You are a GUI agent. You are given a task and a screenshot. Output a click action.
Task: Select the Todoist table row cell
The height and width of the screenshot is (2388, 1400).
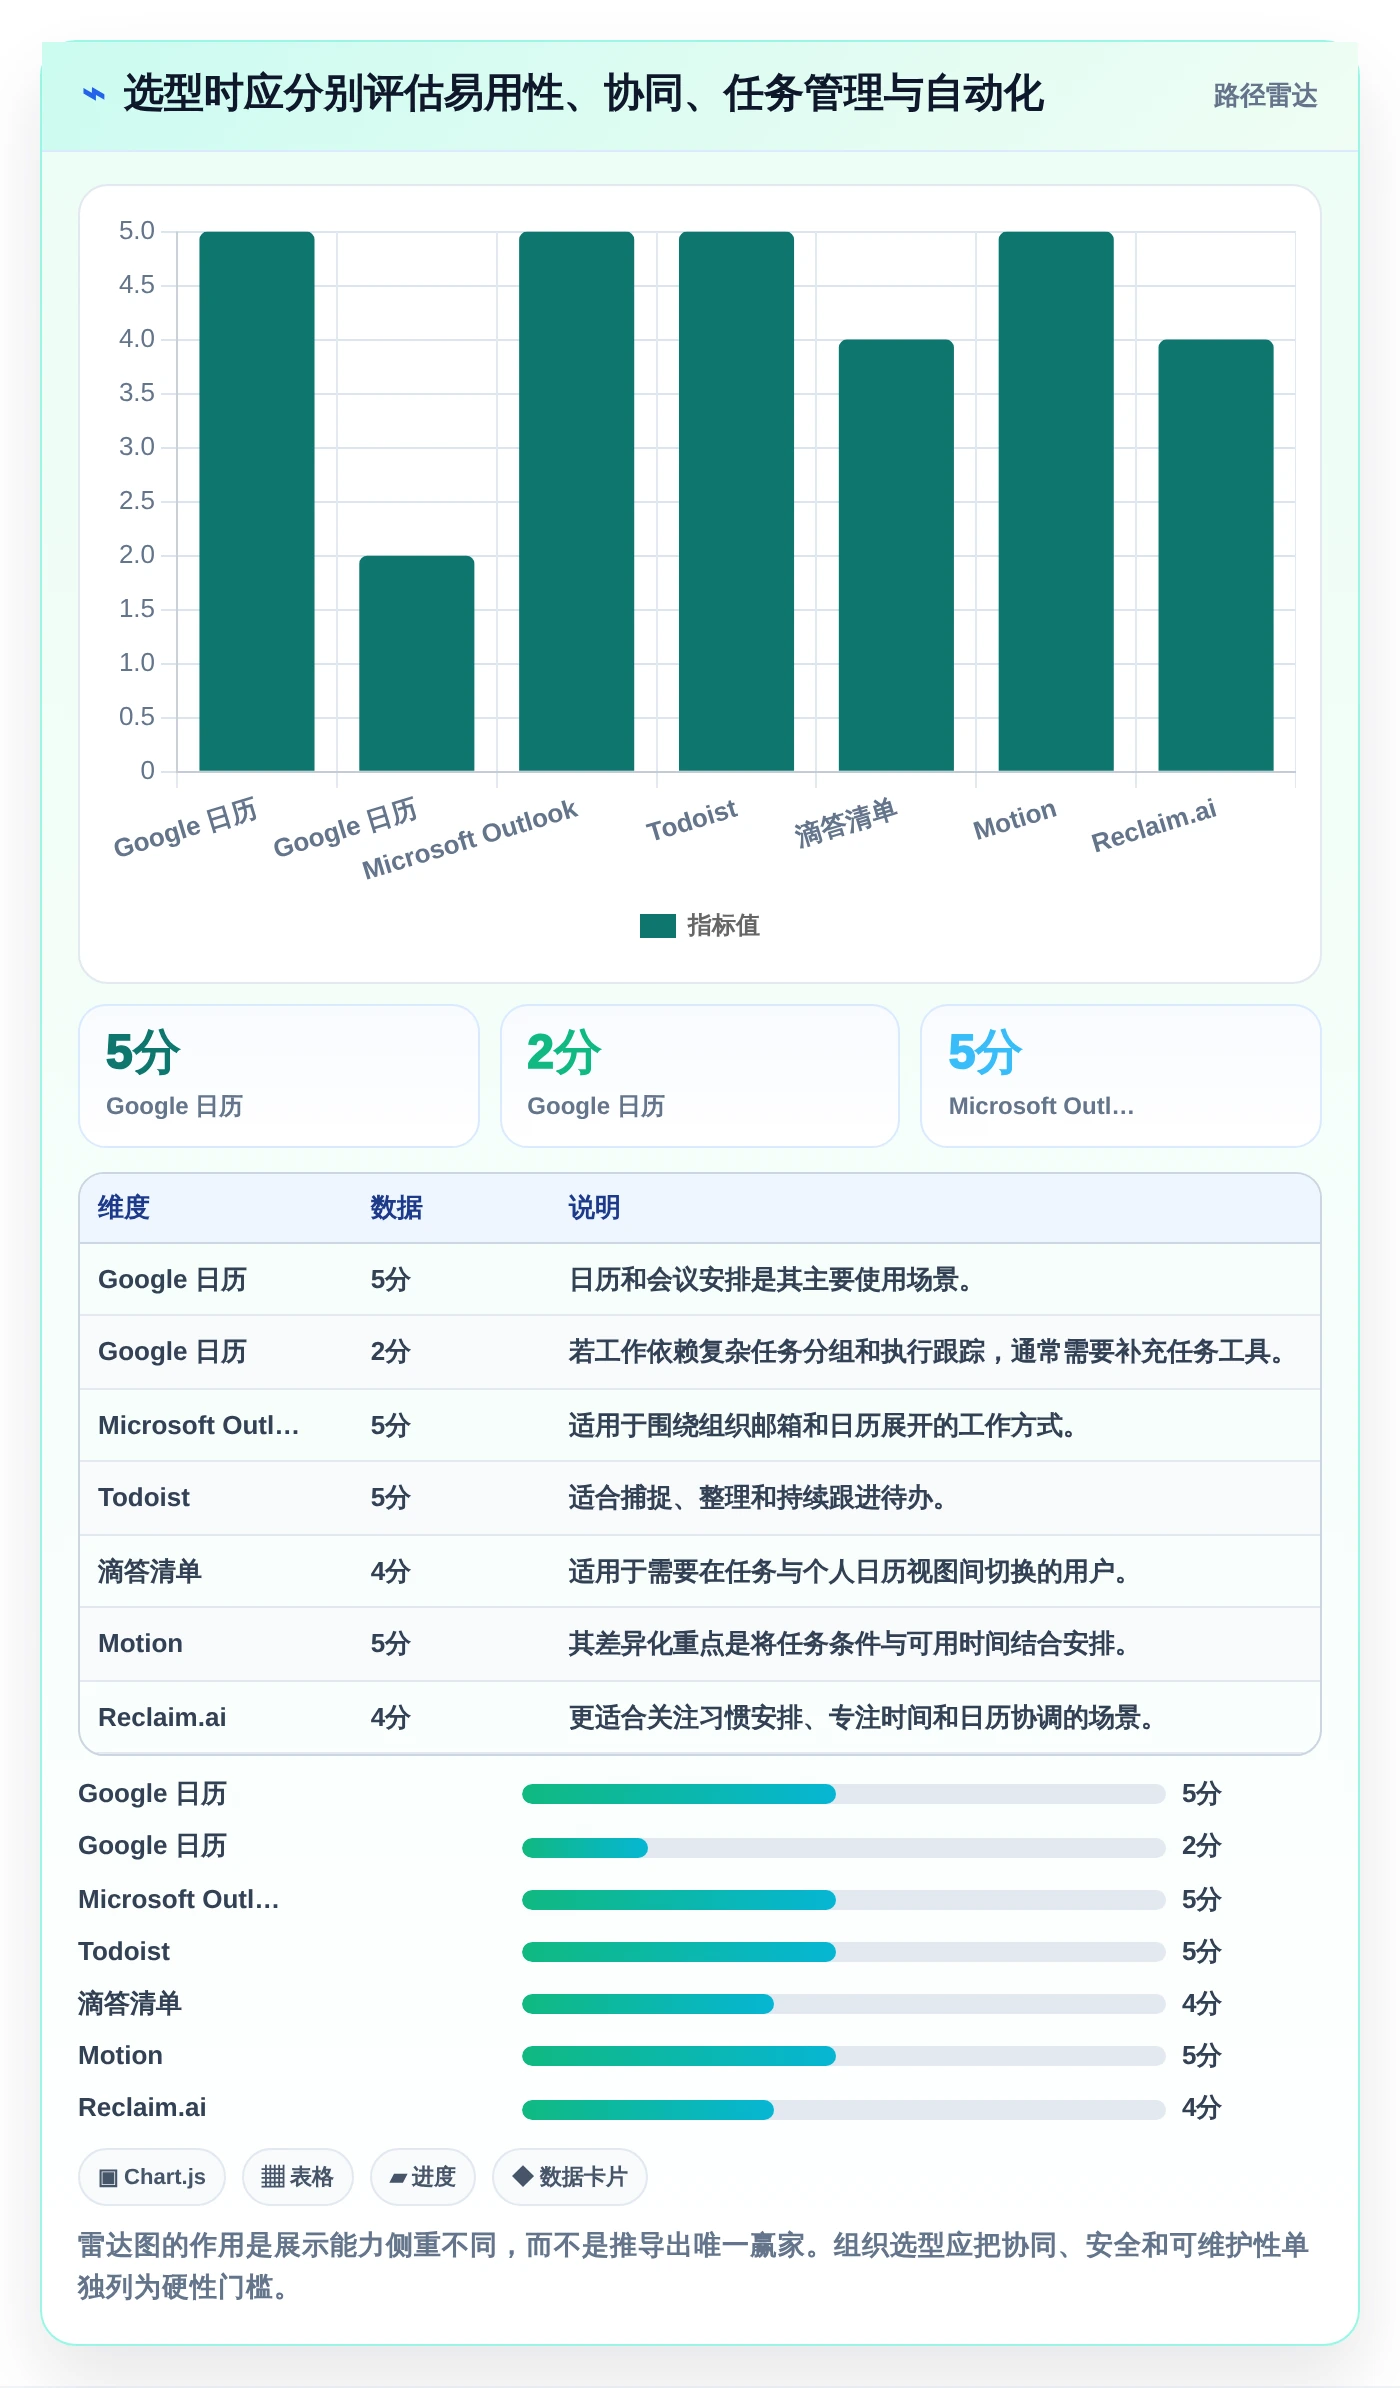pyautogui.click(x=144, y=1498)
